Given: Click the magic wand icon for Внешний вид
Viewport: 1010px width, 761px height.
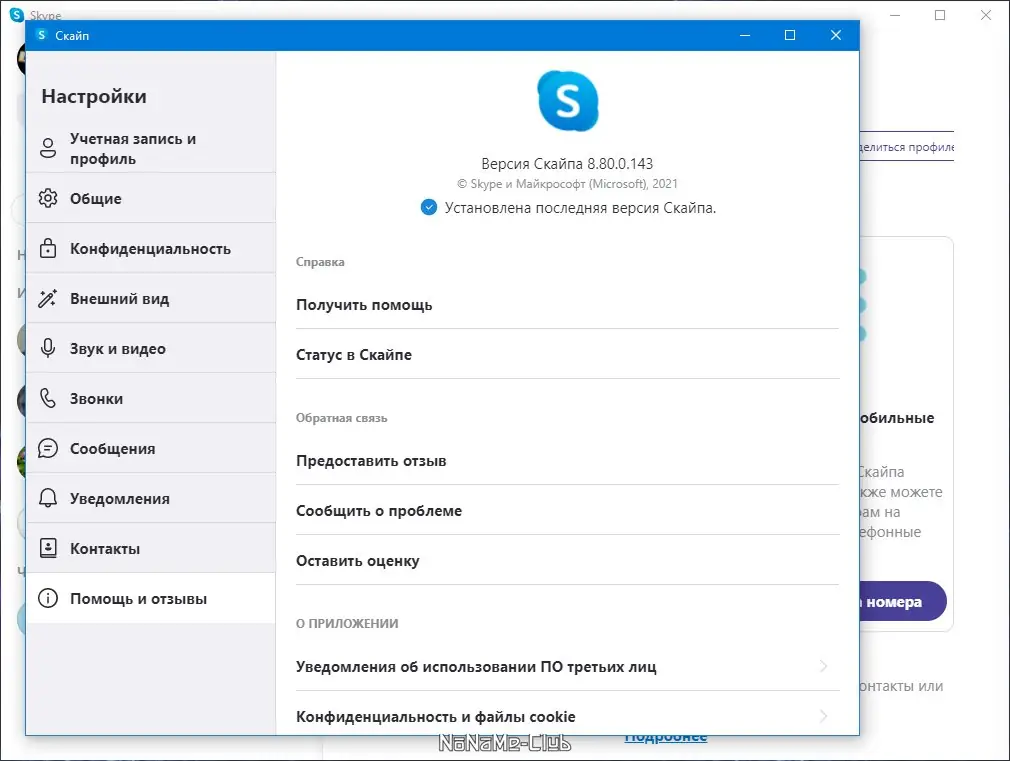Looking at the screenshot, I should [48, 298].
